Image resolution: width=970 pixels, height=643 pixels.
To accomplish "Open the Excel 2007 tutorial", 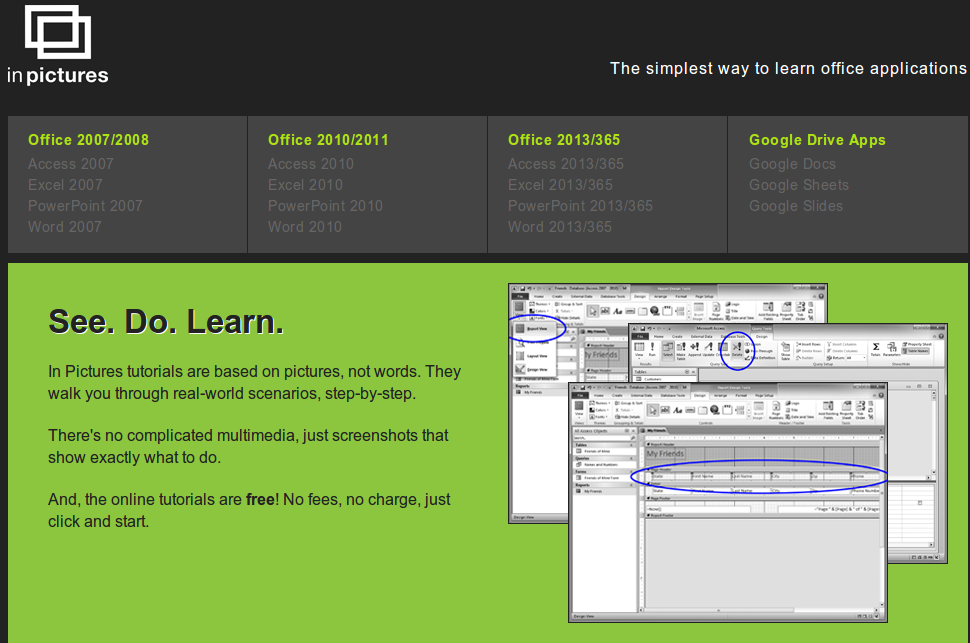I will coord(65,185).
